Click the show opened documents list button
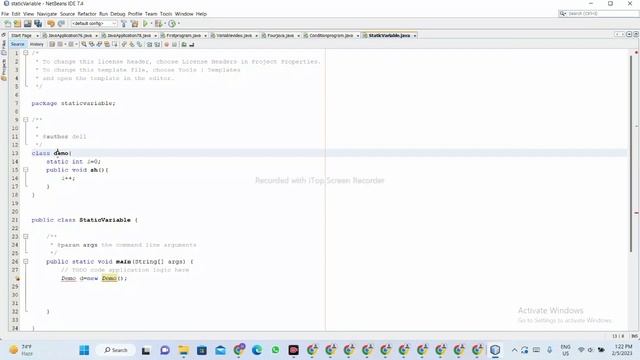This screenshot has width=640, height=360. tap(629, 35)
